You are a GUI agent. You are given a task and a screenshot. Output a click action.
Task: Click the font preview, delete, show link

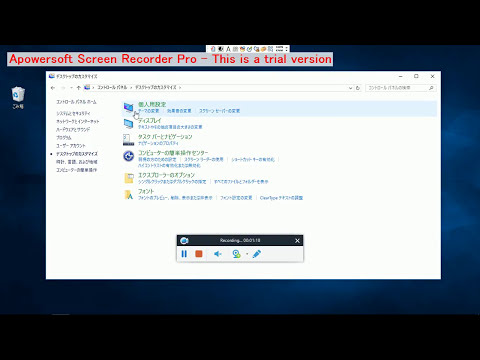(x=175, y=198)
